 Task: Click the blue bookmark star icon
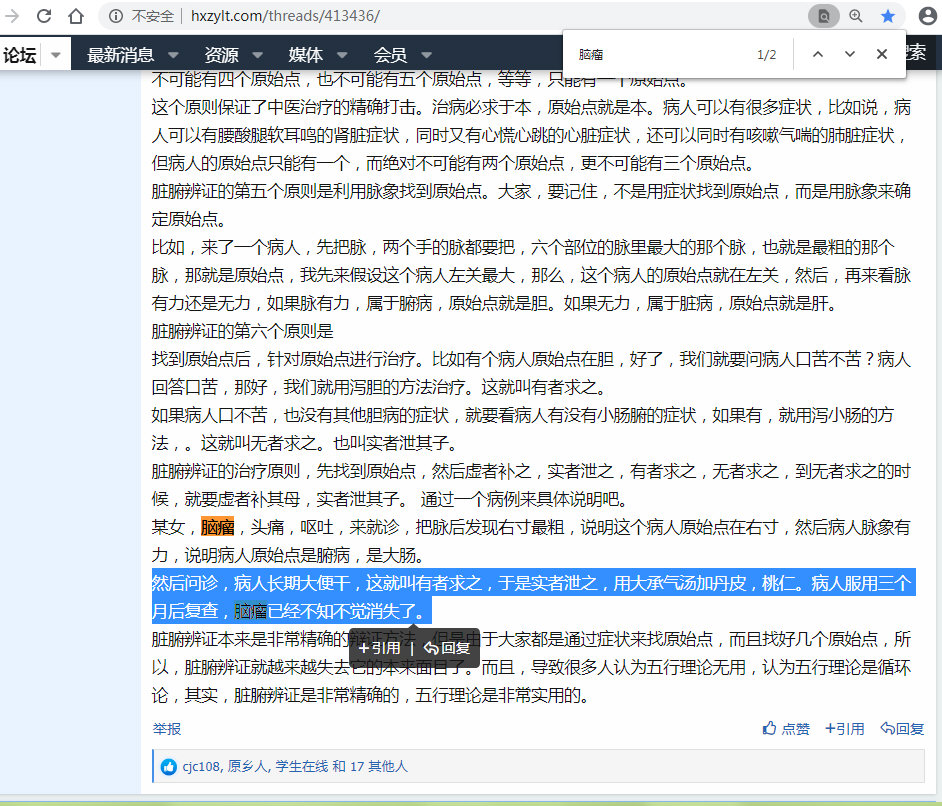point(888,16)
